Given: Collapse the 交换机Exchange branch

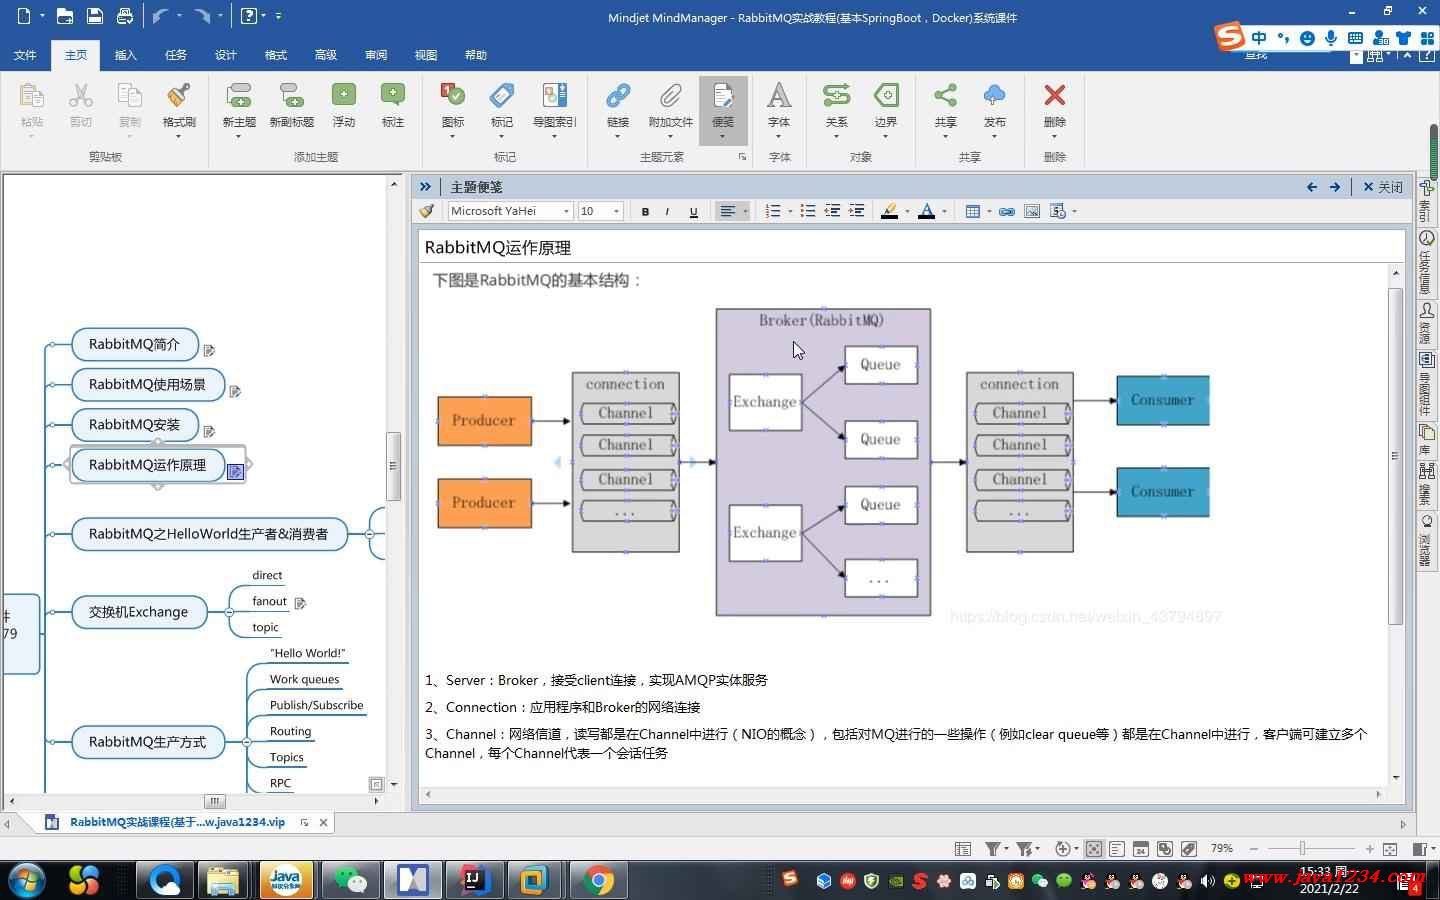Looking at the screenshot, I should (x=229, y=612).
